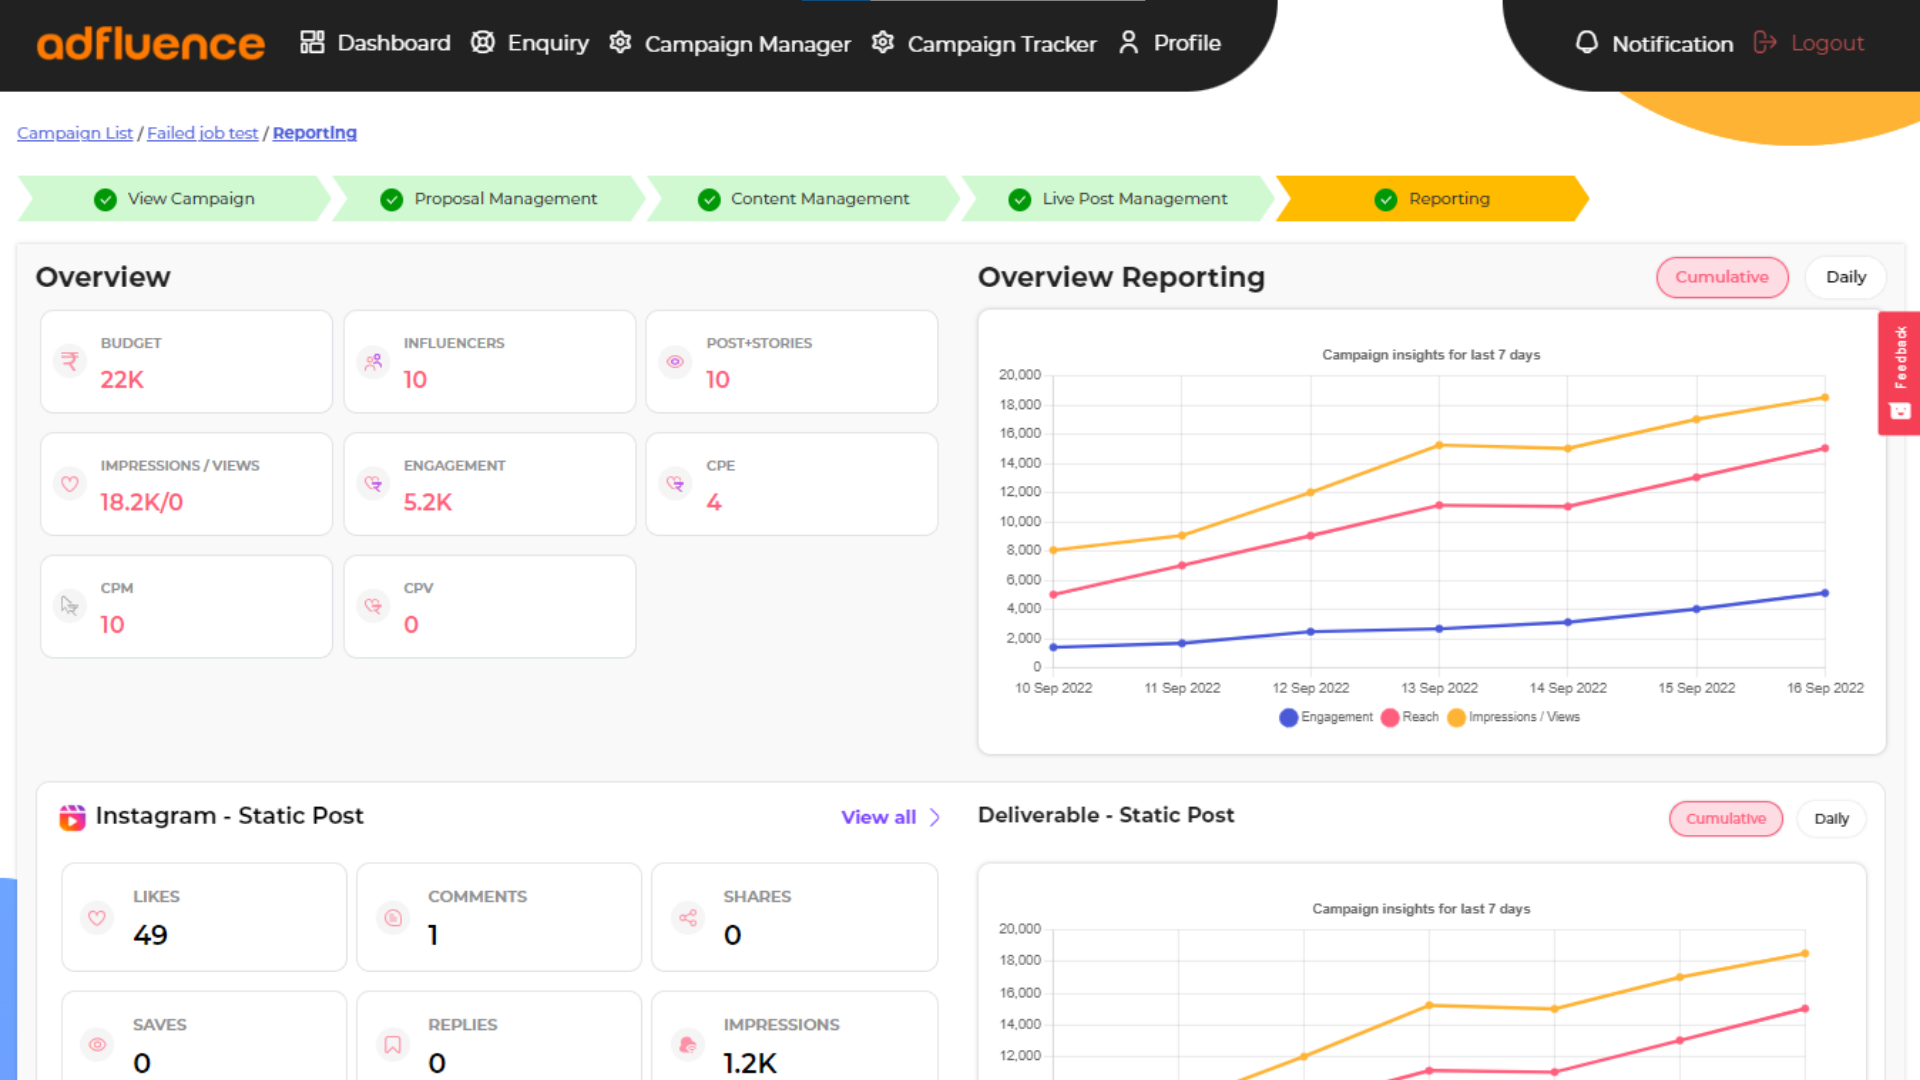The width and height of the screenshot is (1920, 1080).
Task: Click the Budget rupee icon
Action: (70, 361)
